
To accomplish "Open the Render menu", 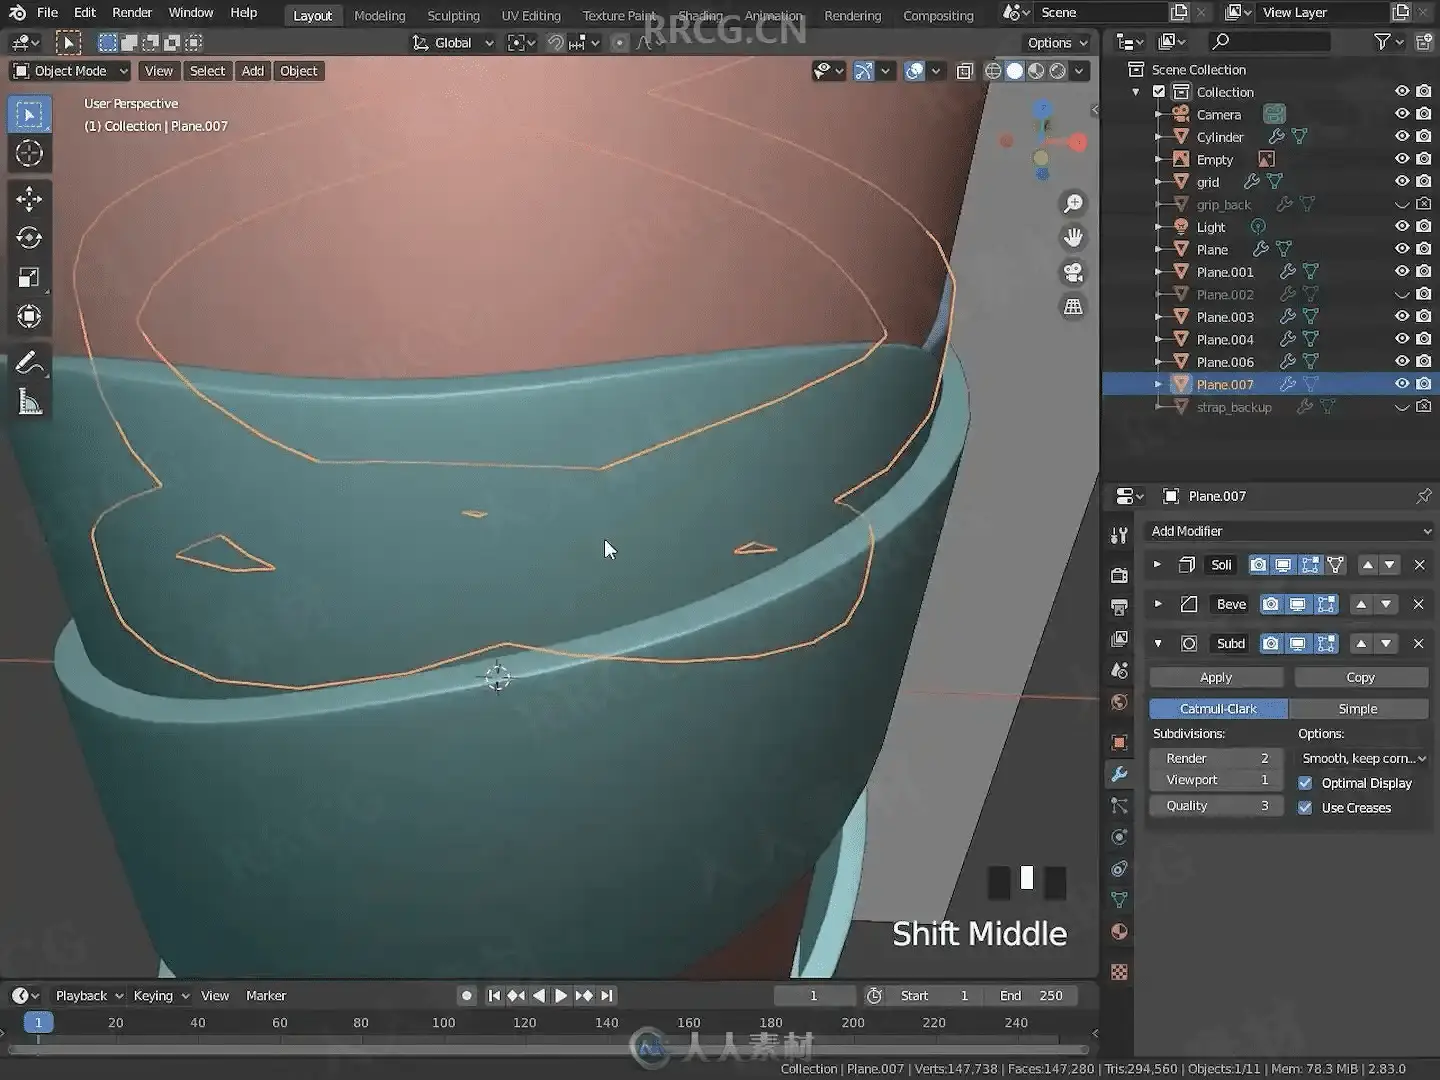I will click(132, 13).
